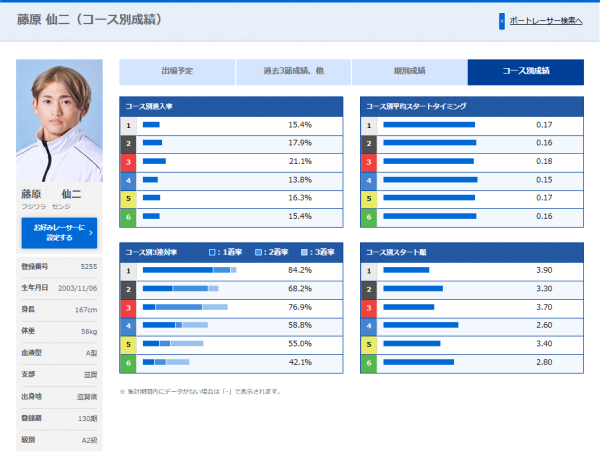Click the 130期 registration term value
This screenshot has height=452, width=600.
pyautogui.click(x=88, y=419)
